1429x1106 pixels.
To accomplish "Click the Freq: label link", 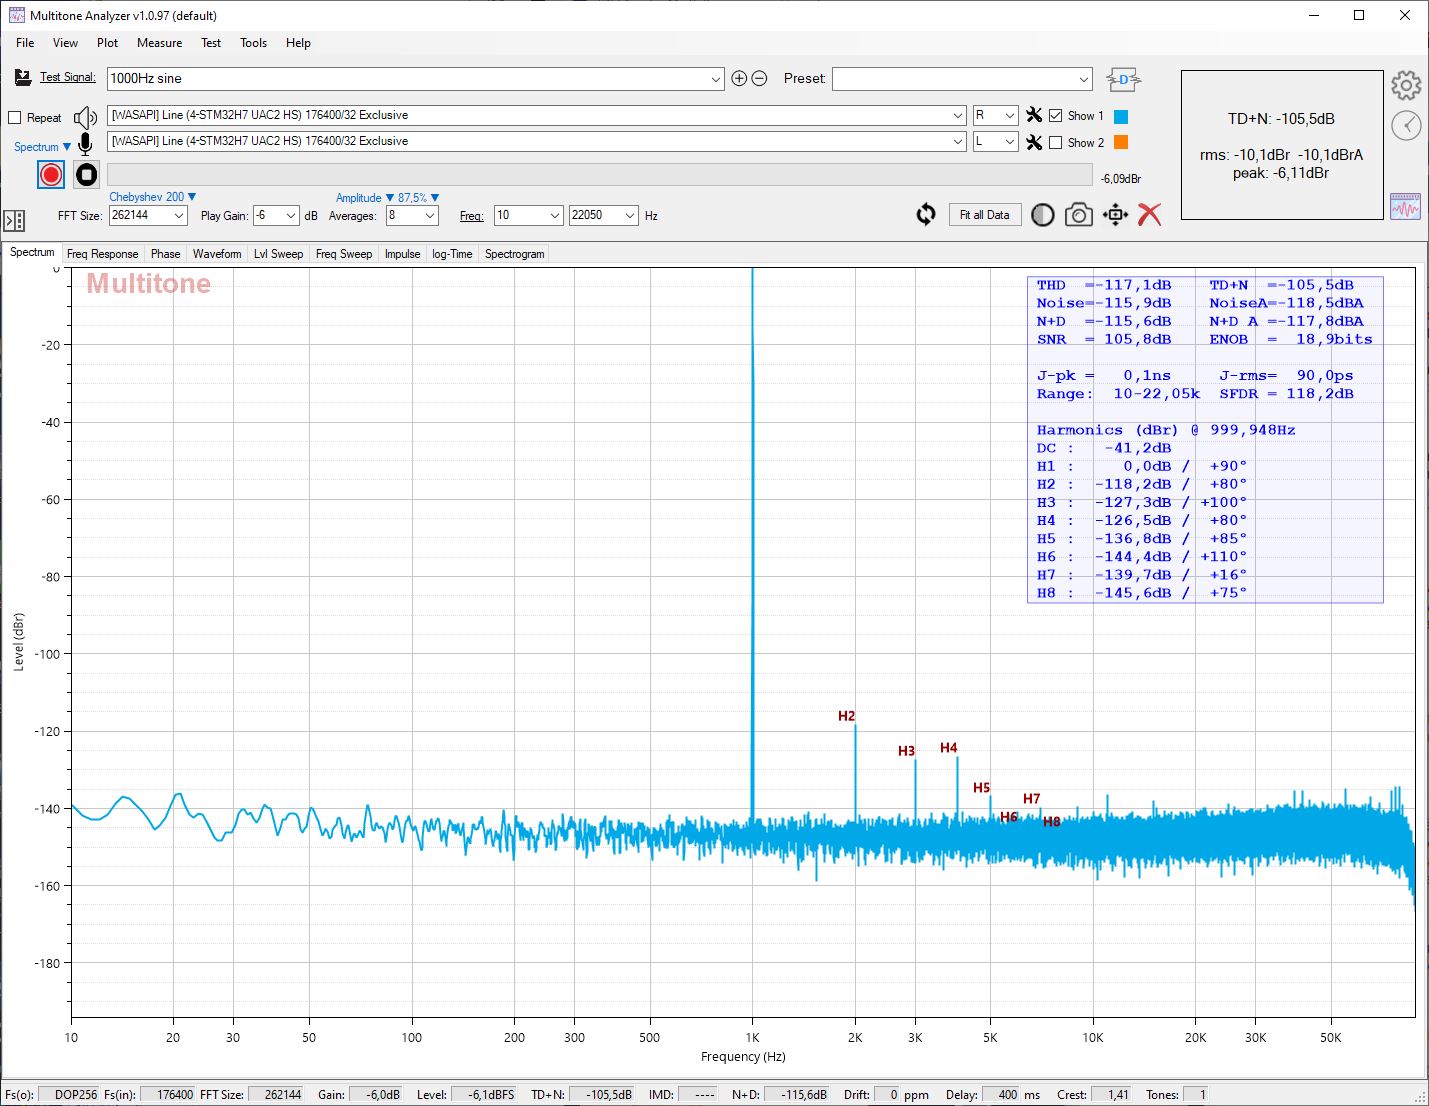I will (x=471, y=216).
